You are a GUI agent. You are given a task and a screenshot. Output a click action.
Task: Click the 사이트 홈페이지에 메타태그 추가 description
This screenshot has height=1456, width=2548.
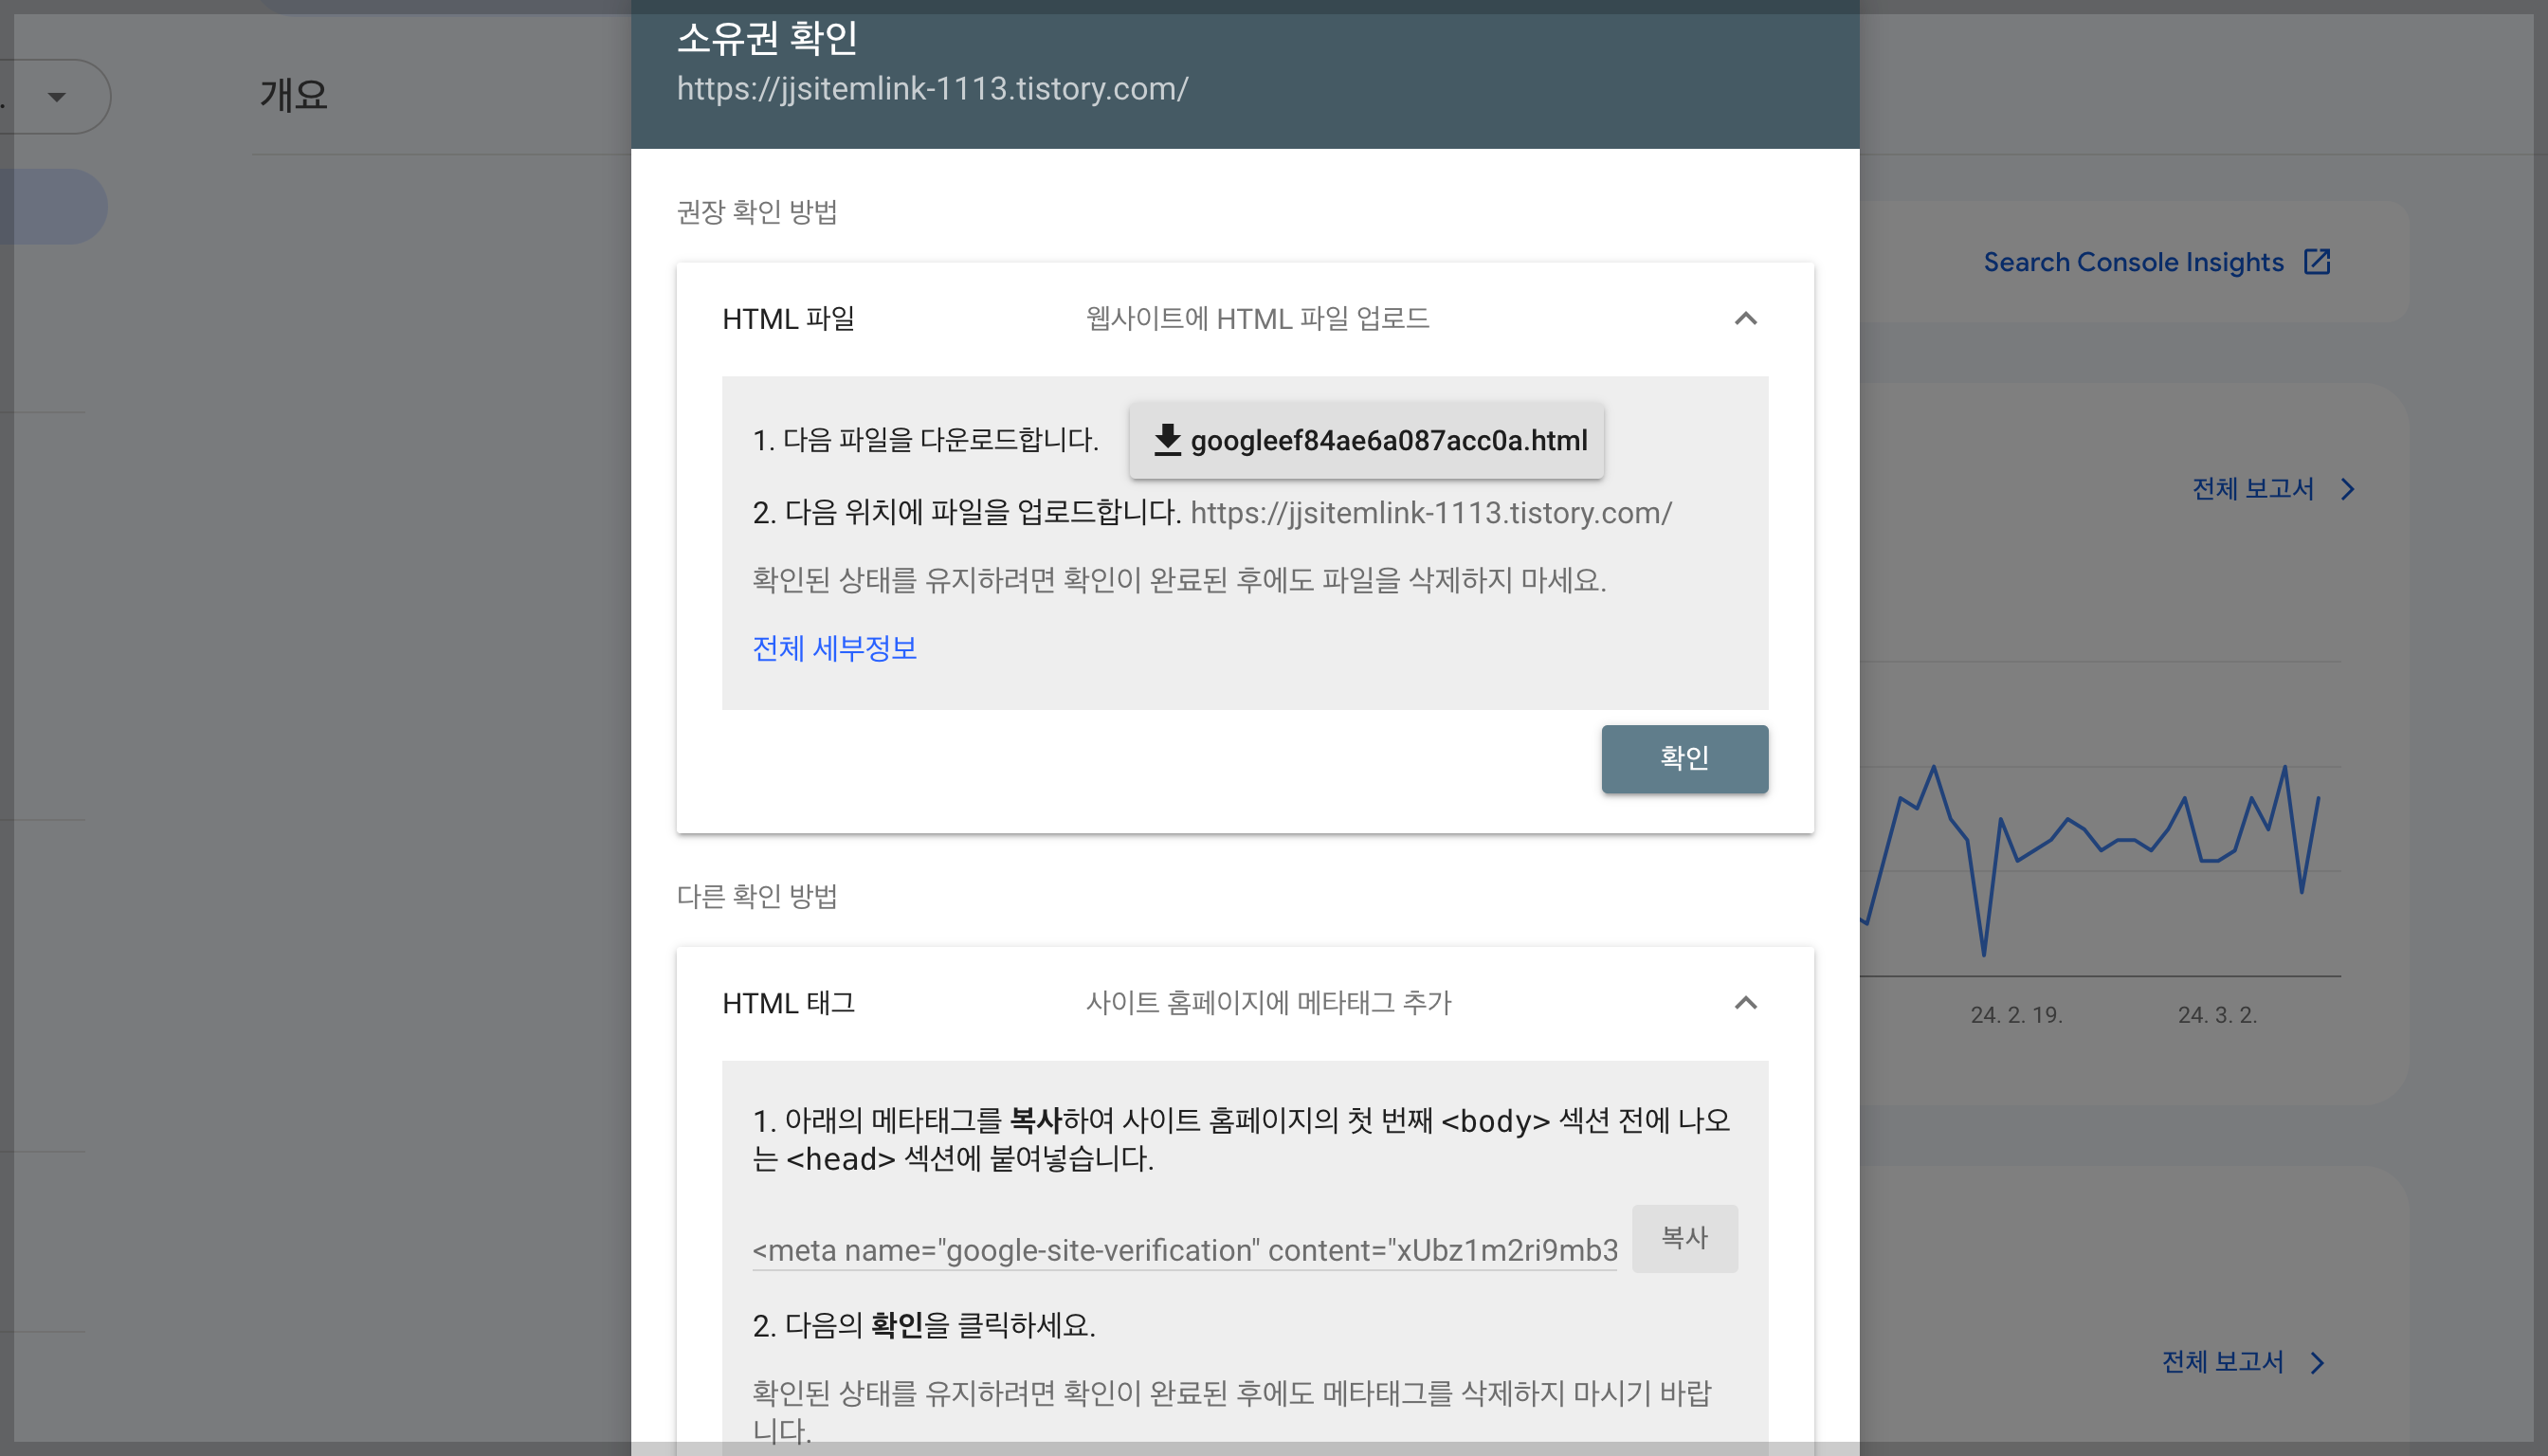click(x=1268, y=1003)
